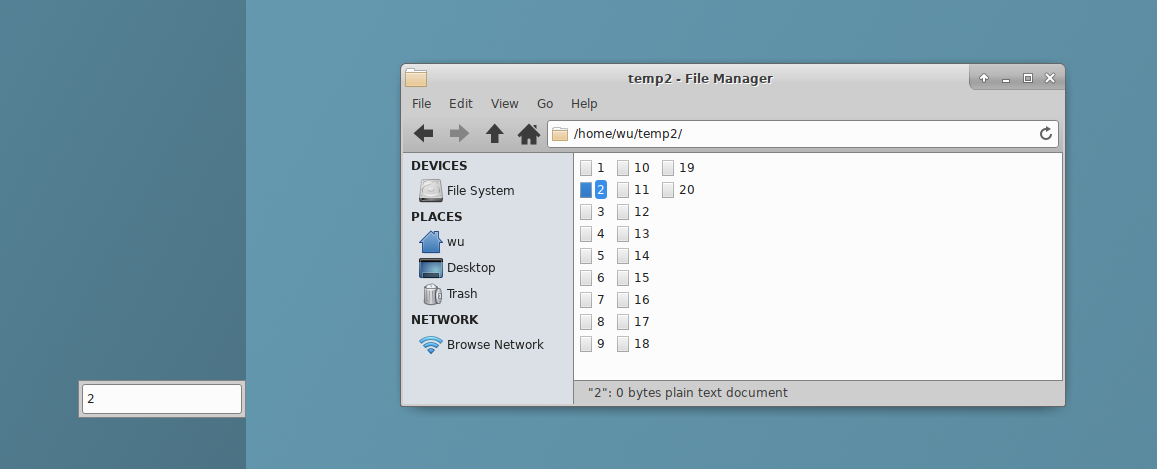Open File System in the sidebar
This screenshot has height=469, width=1157.
click(x=480, y=191)
